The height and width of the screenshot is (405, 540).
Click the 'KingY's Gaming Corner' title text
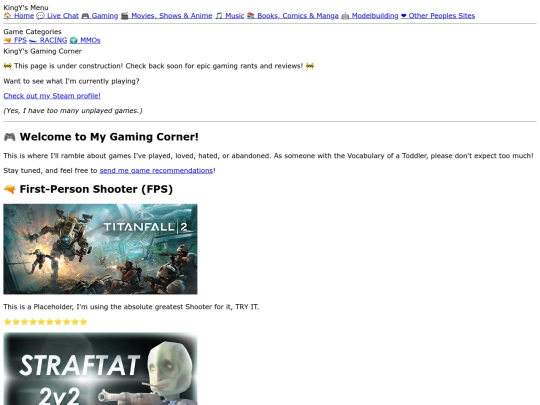tap(42, 51)
